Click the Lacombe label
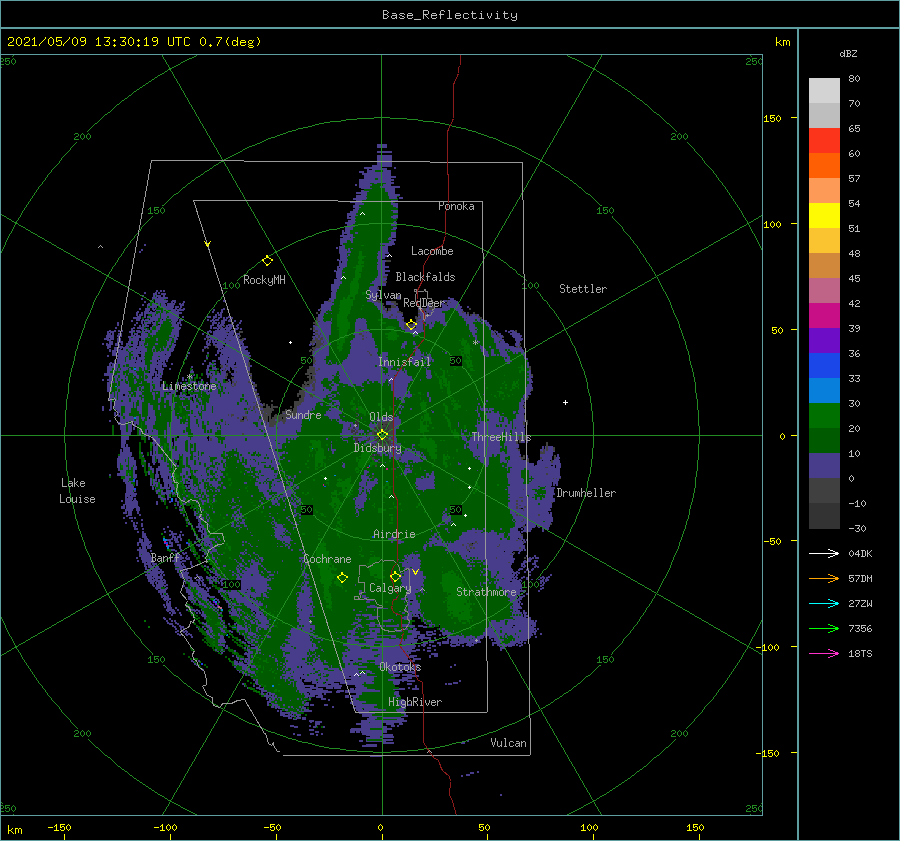The image size is (900, 841). (x=432, y=251)
